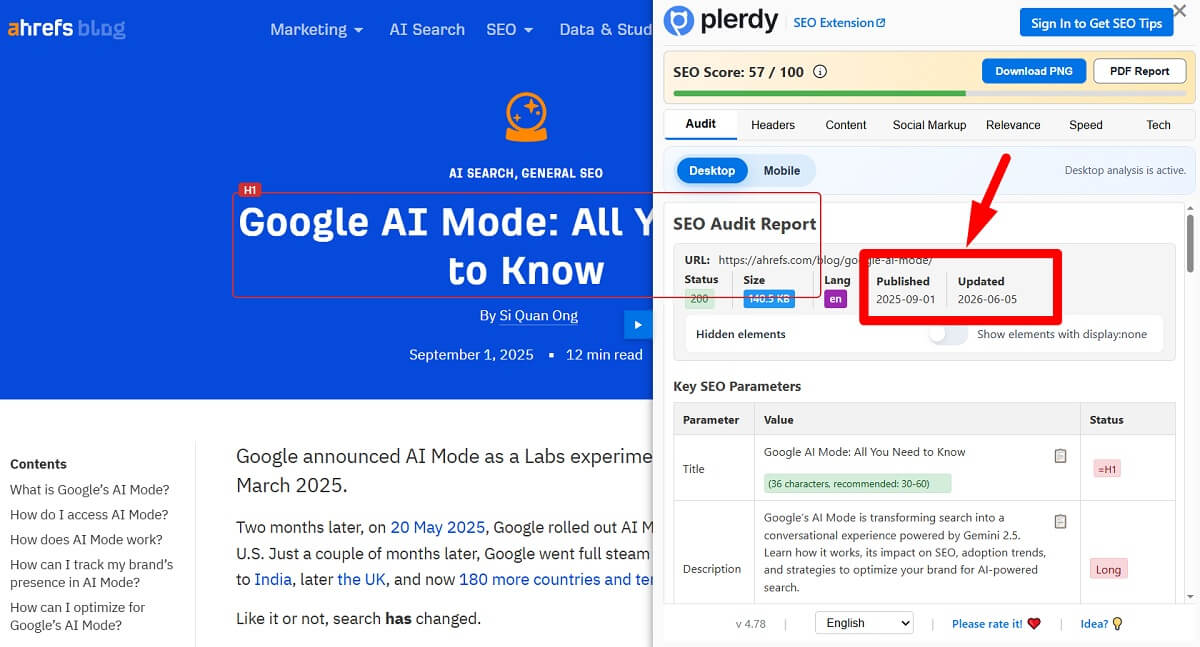Go to How can I track my brand's presence
The width and height of the screenshot is (1200, 647).
pyautogui.click(x=91, y=573)
